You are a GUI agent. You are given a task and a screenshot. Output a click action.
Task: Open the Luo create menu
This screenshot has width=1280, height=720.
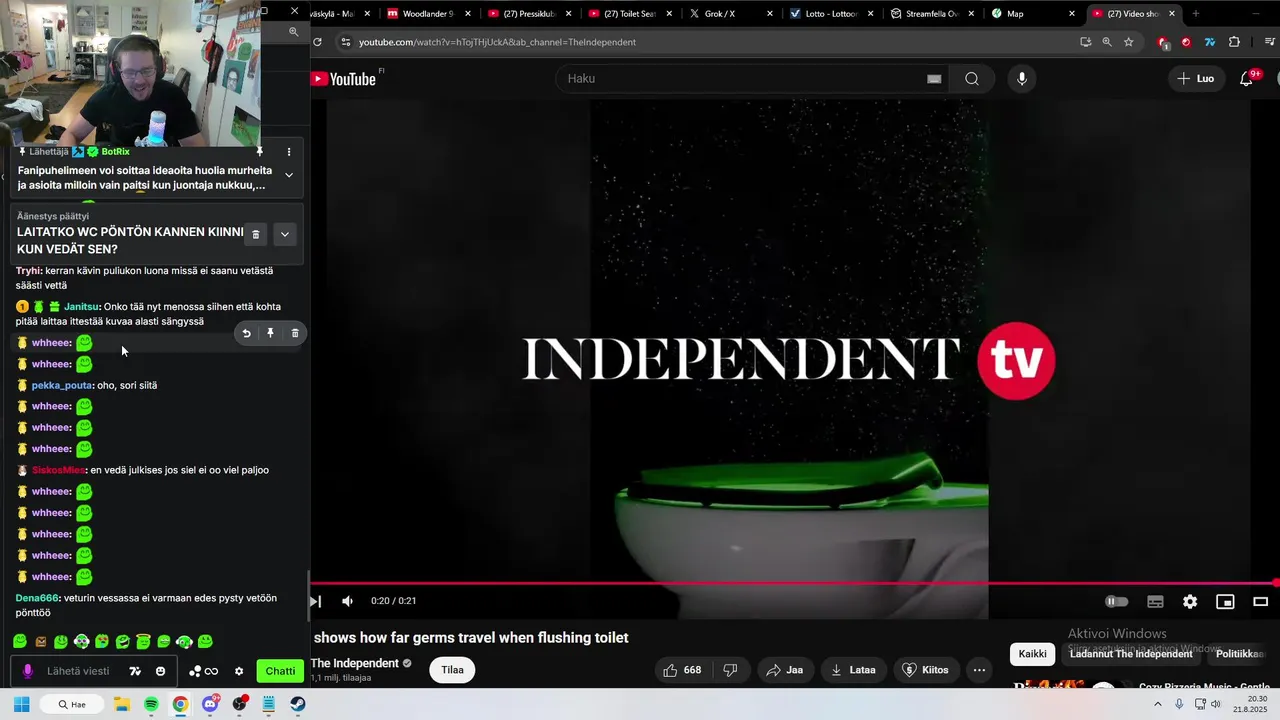1195,79
